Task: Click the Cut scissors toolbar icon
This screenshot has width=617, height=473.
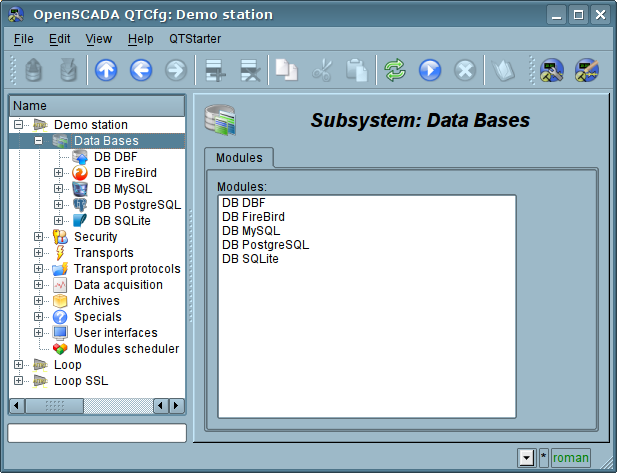Action: [321, 70]
